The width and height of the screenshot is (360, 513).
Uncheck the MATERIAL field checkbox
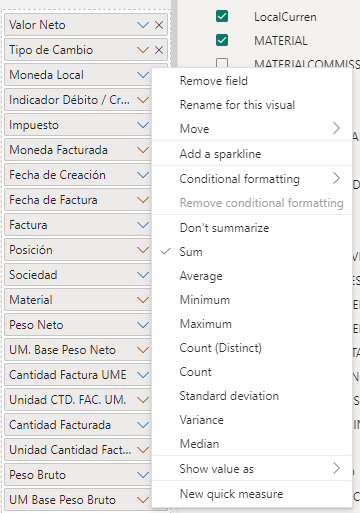click(222, 40)
